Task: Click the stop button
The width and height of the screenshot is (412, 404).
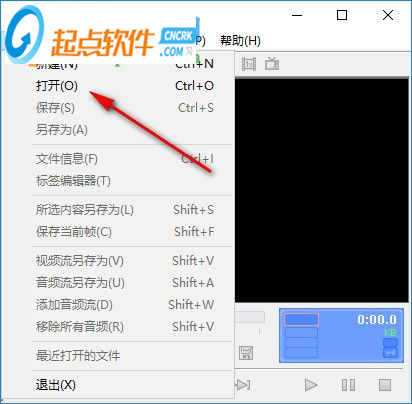Action: coord(385,385)
